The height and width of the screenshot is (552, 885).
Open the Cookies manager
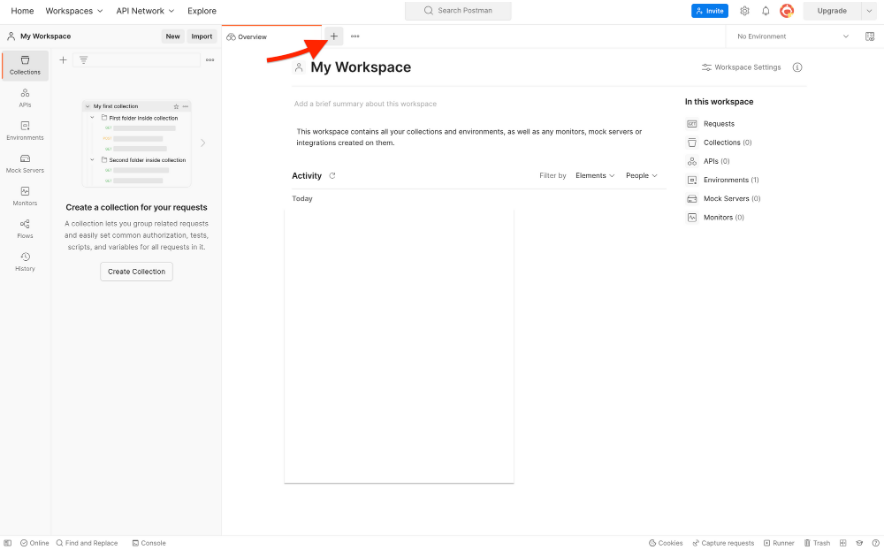coord(665,543)
